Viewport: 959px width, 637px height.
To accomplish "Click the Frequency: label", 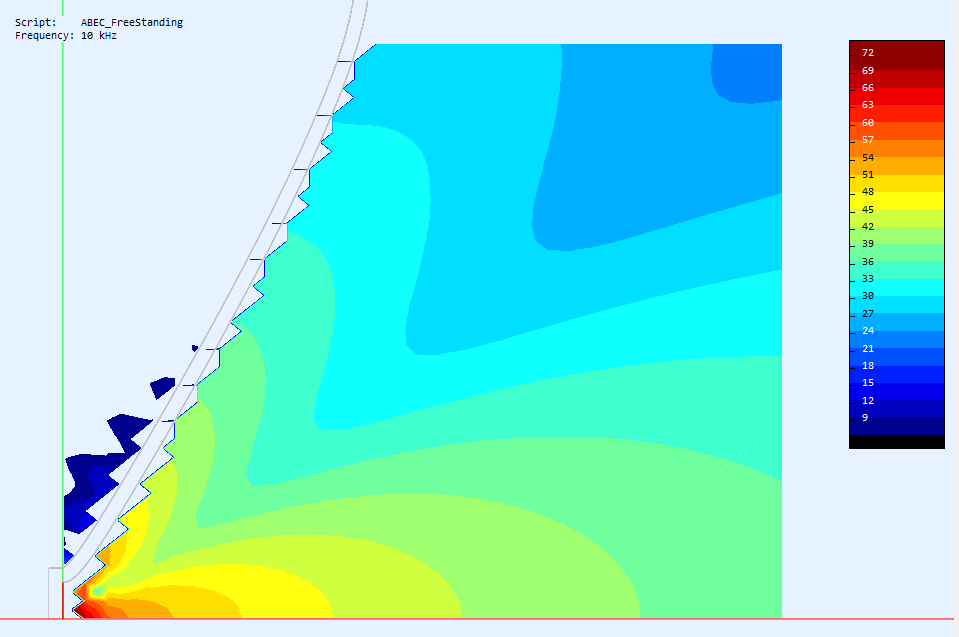I will (x=45, y=35).
